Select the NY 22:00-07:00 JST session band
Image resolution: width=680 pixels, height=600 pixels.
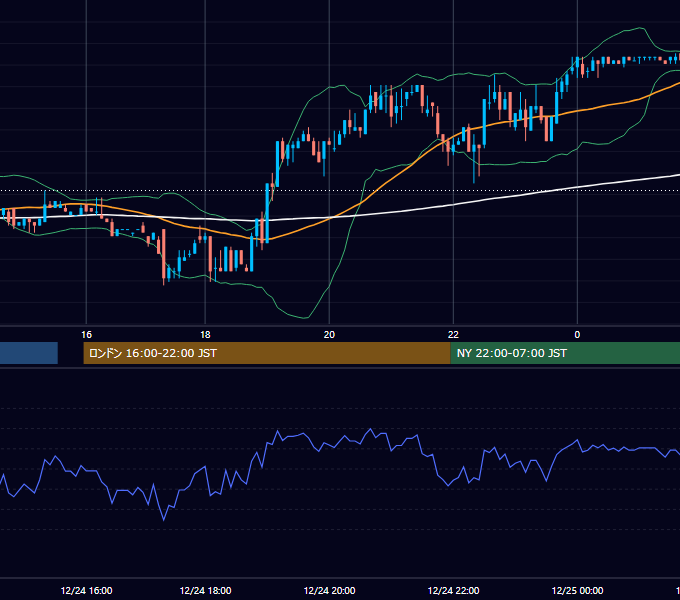pos(565,353)
